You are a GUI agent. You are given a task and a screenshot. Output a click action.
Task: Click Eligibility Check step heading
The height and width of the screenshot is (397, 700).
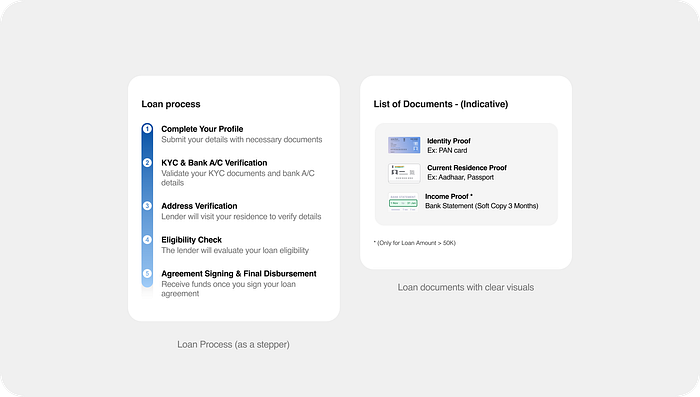point(192,240)
